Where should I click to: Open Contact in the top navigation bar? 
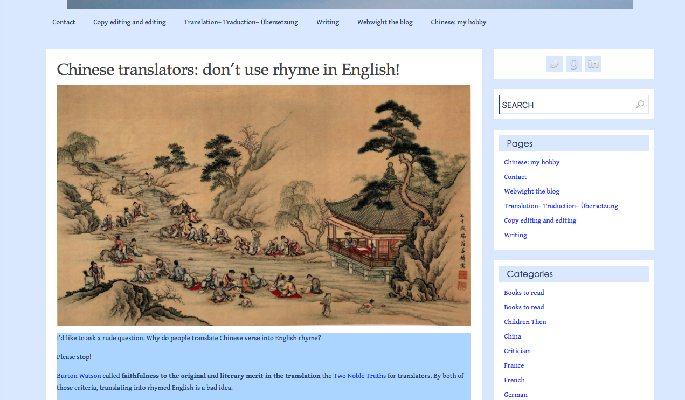(63, 22)
